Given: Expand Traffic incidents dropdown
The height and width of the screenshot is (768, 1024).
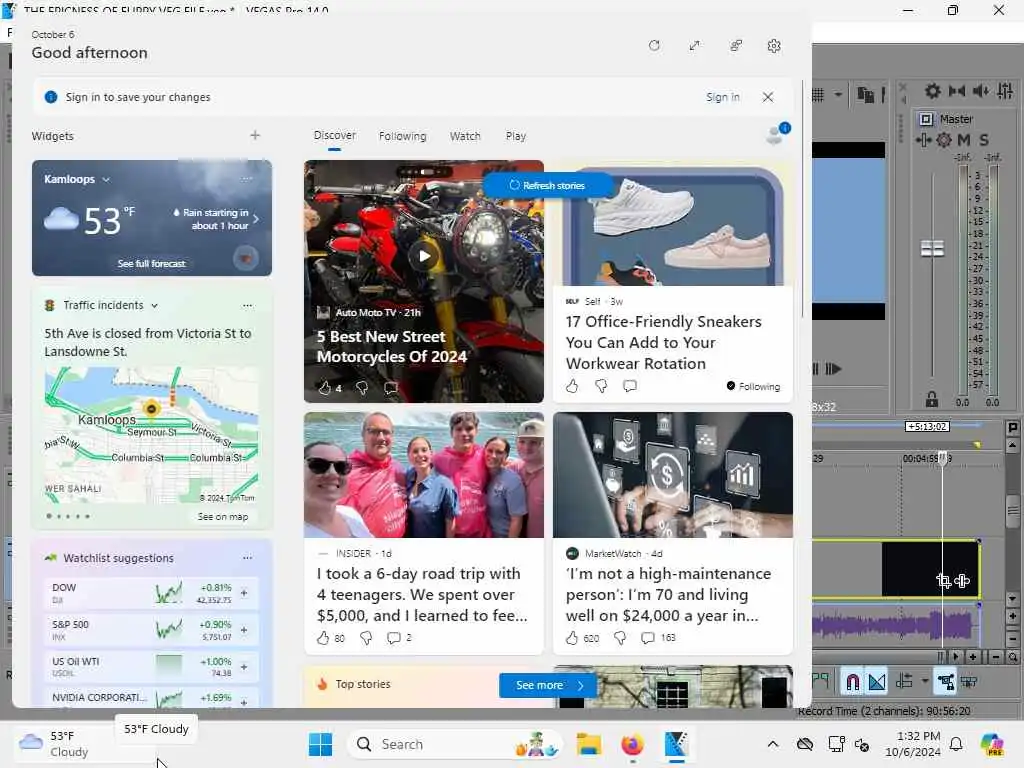Looking at the screenshot, I should point(155,306).
